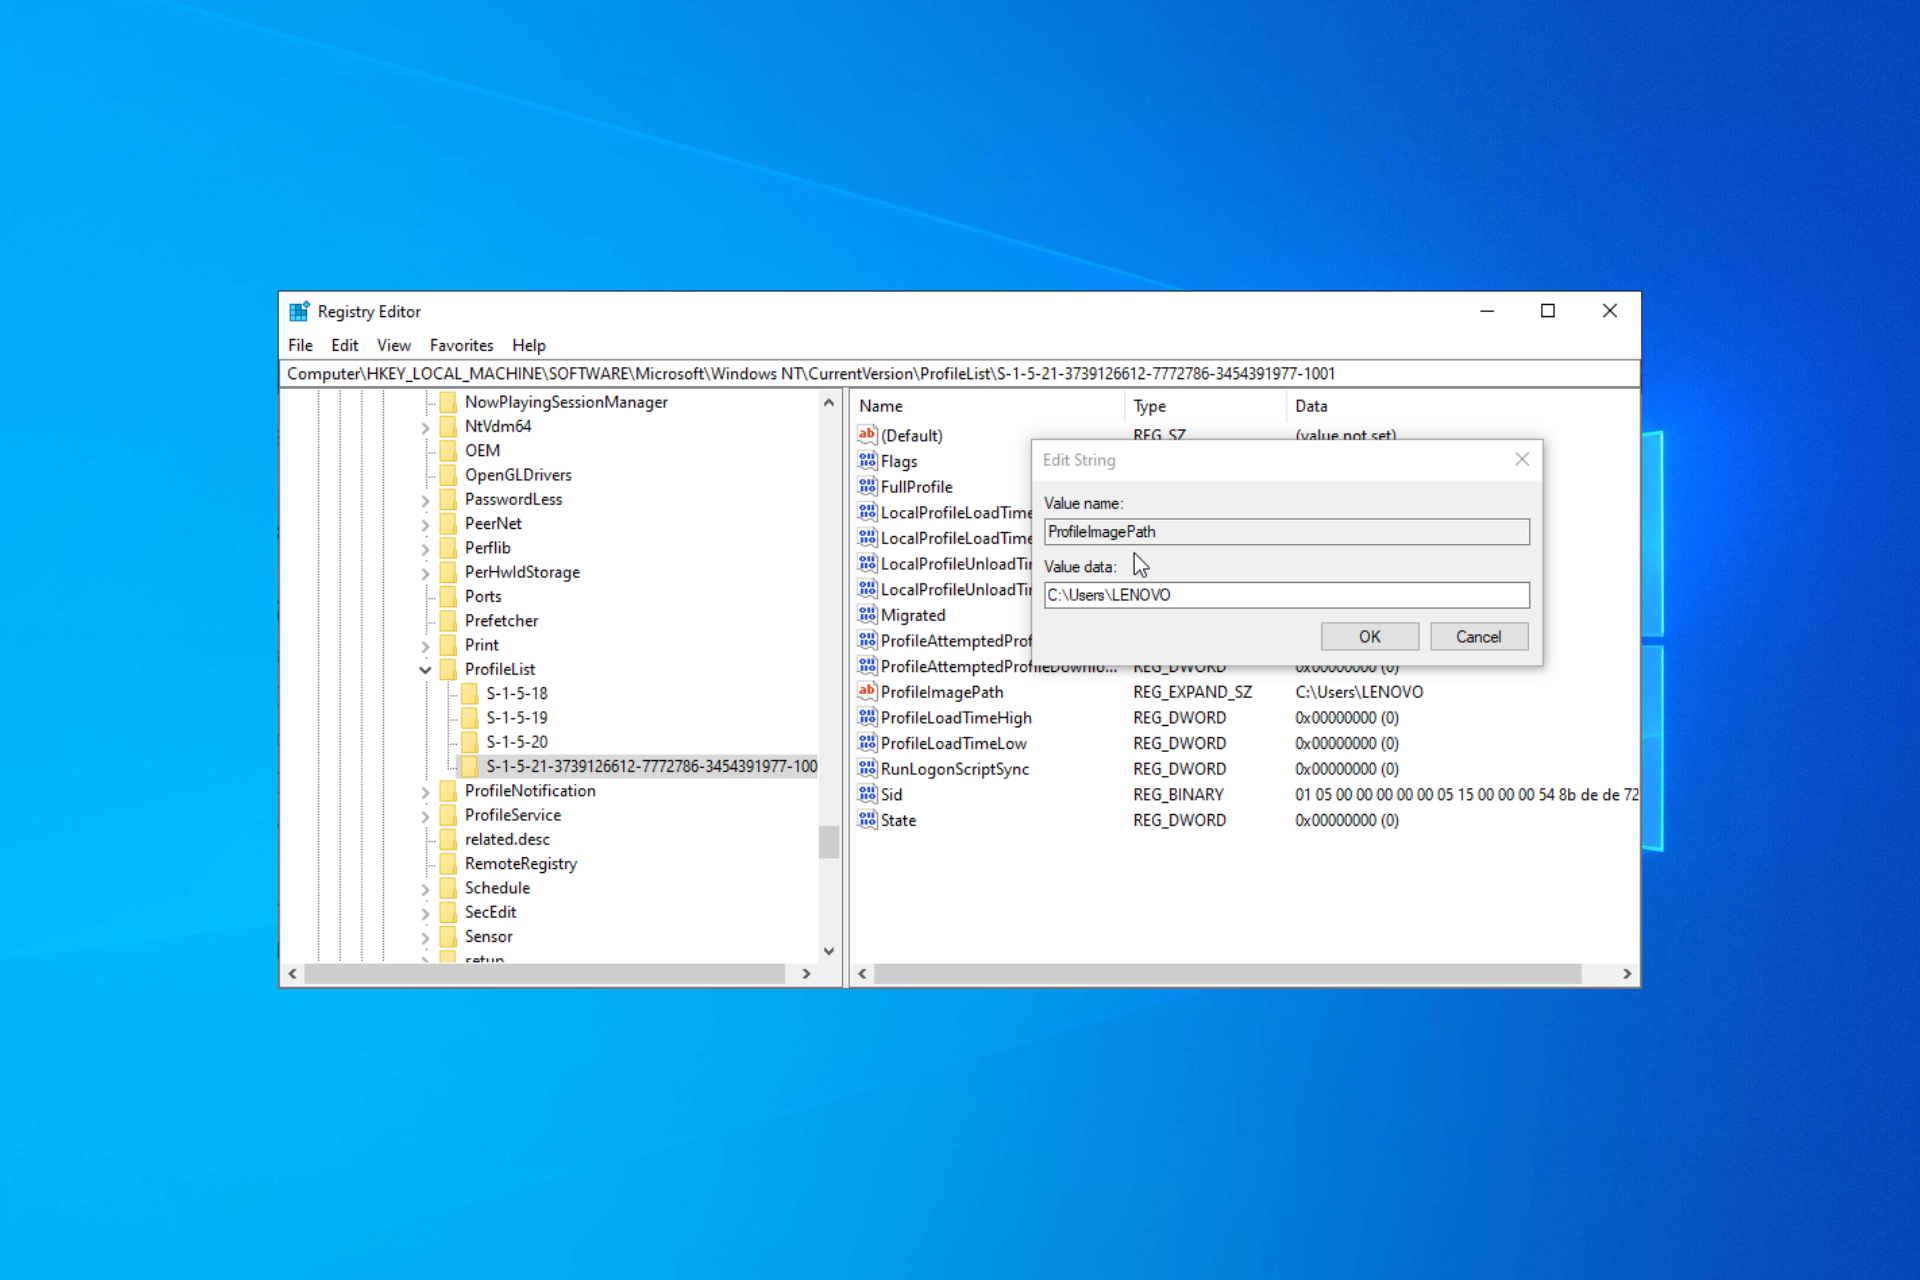The image size is (1920, 1280).
Task: Expand the PasswordLess key
Action: point(425,500)
